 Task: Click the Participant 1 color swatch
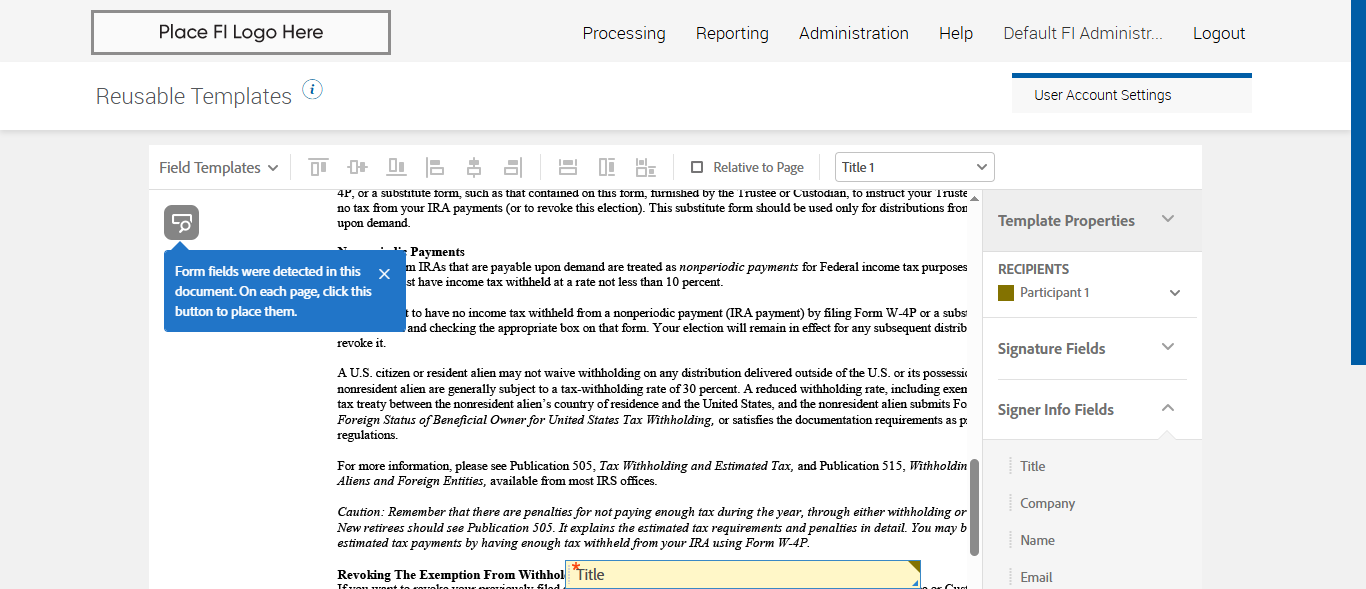click(1006, 293)
